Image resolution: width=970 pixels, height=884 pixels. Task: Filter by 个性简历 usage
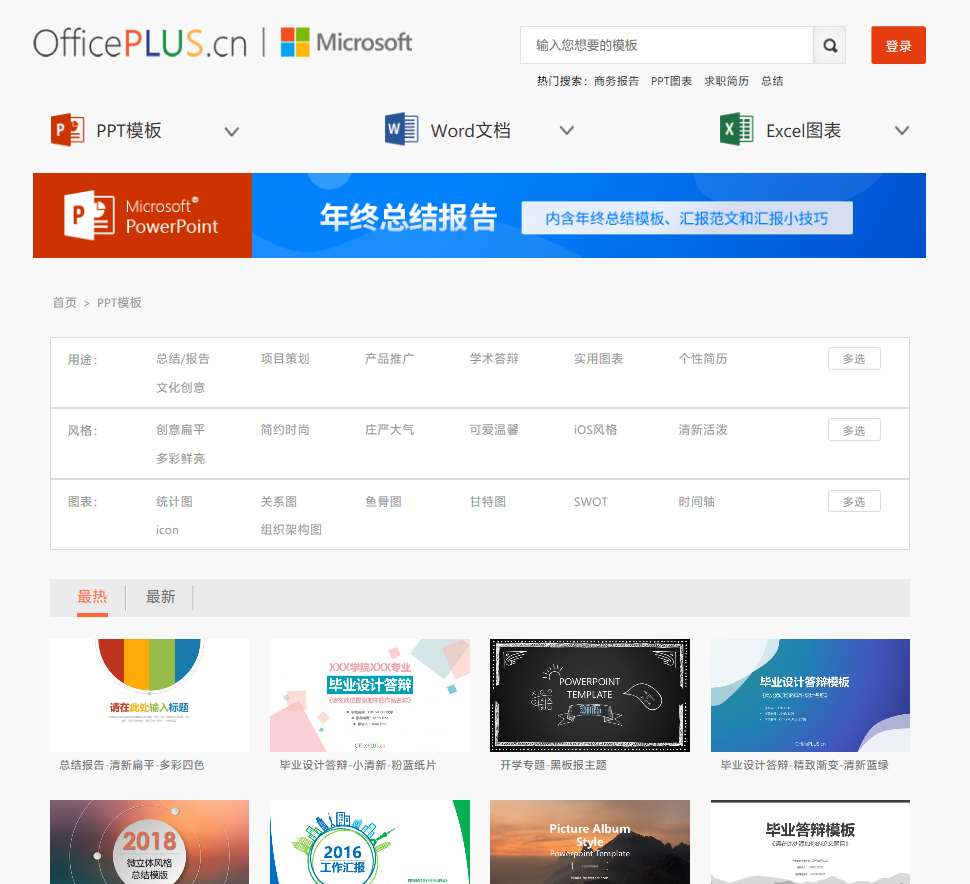tap(703, 359)
